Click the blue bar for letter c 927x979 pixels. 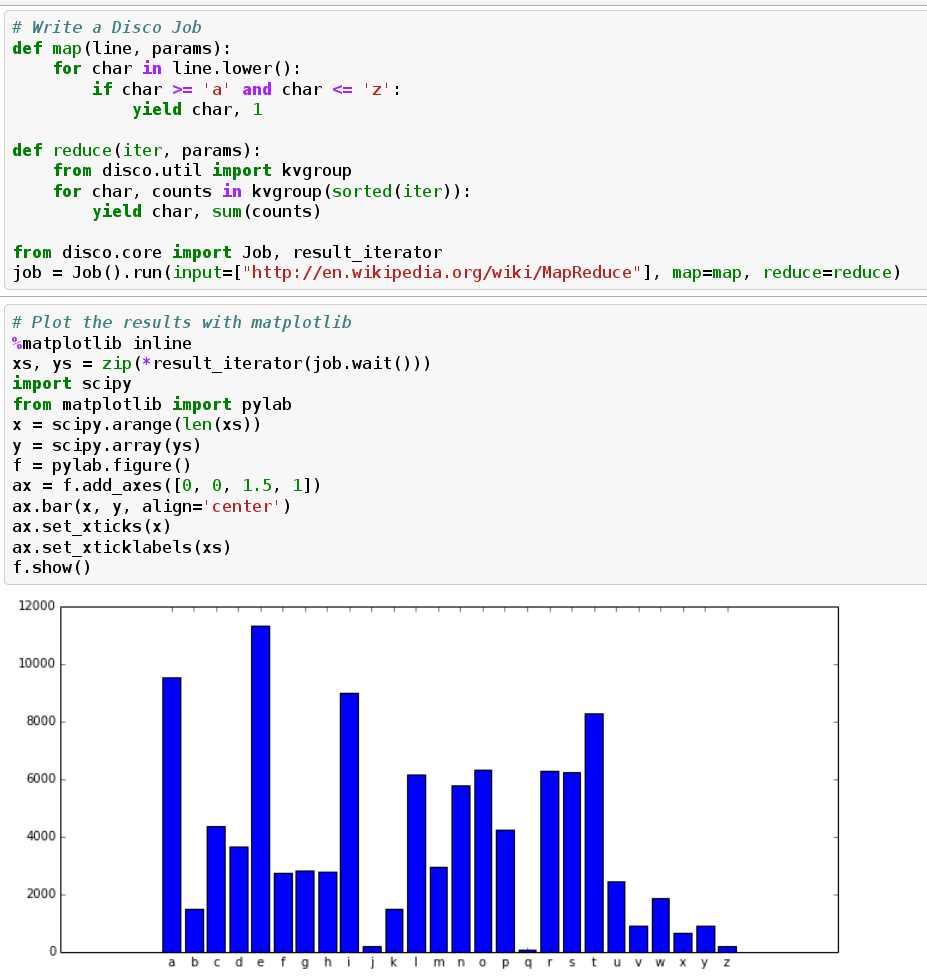[216, 889]
